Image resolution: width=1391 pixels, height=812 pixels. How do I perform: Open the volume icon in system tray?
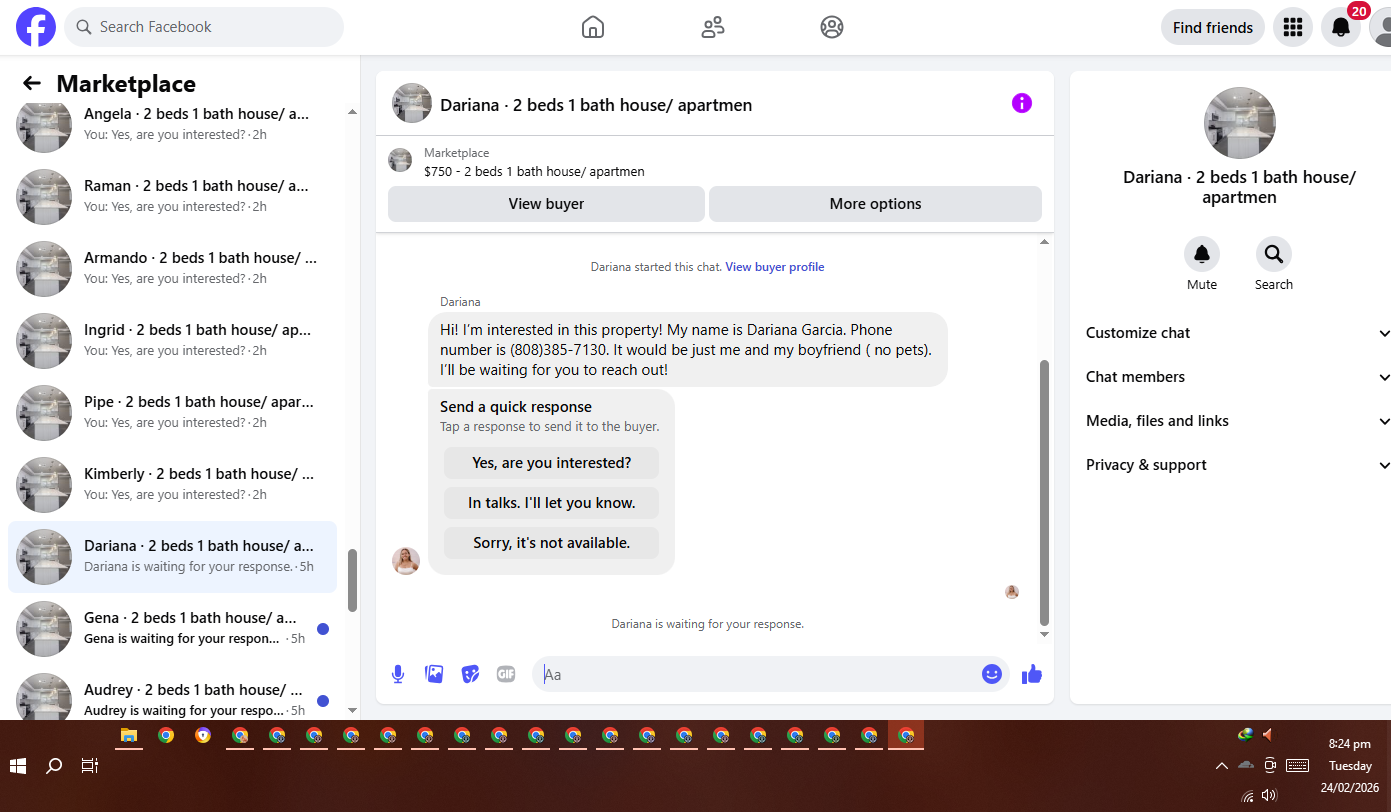1269,795
